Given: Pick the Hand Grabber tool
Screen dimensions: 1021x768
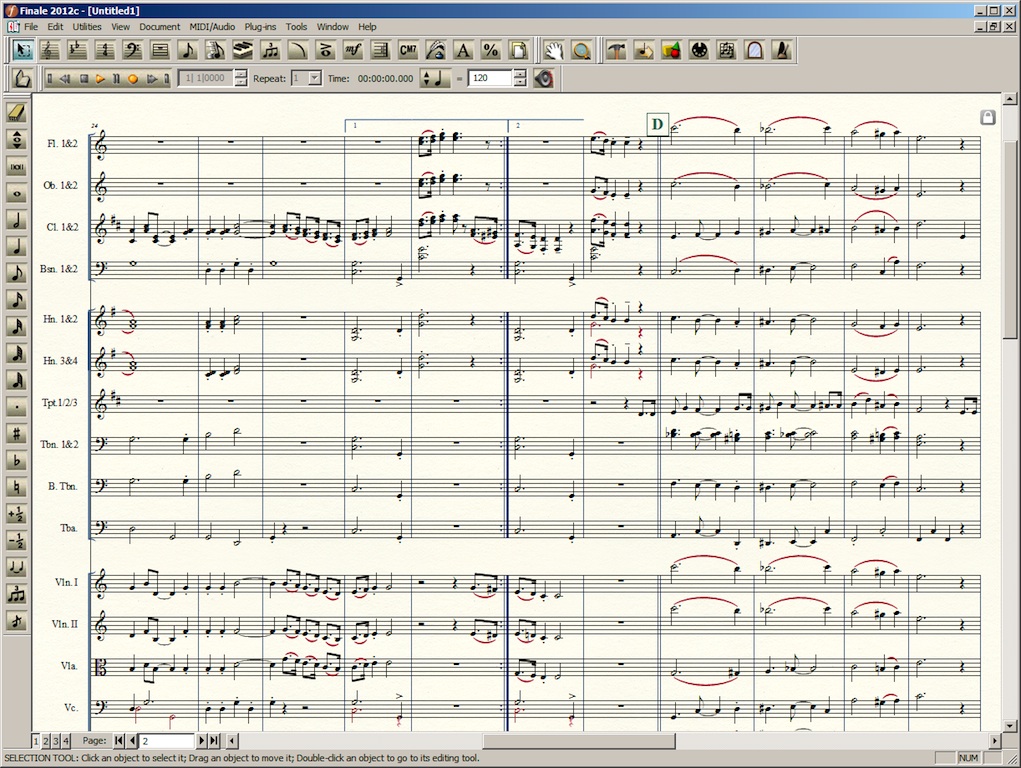Looking at the screenshot, I should 553,49.
